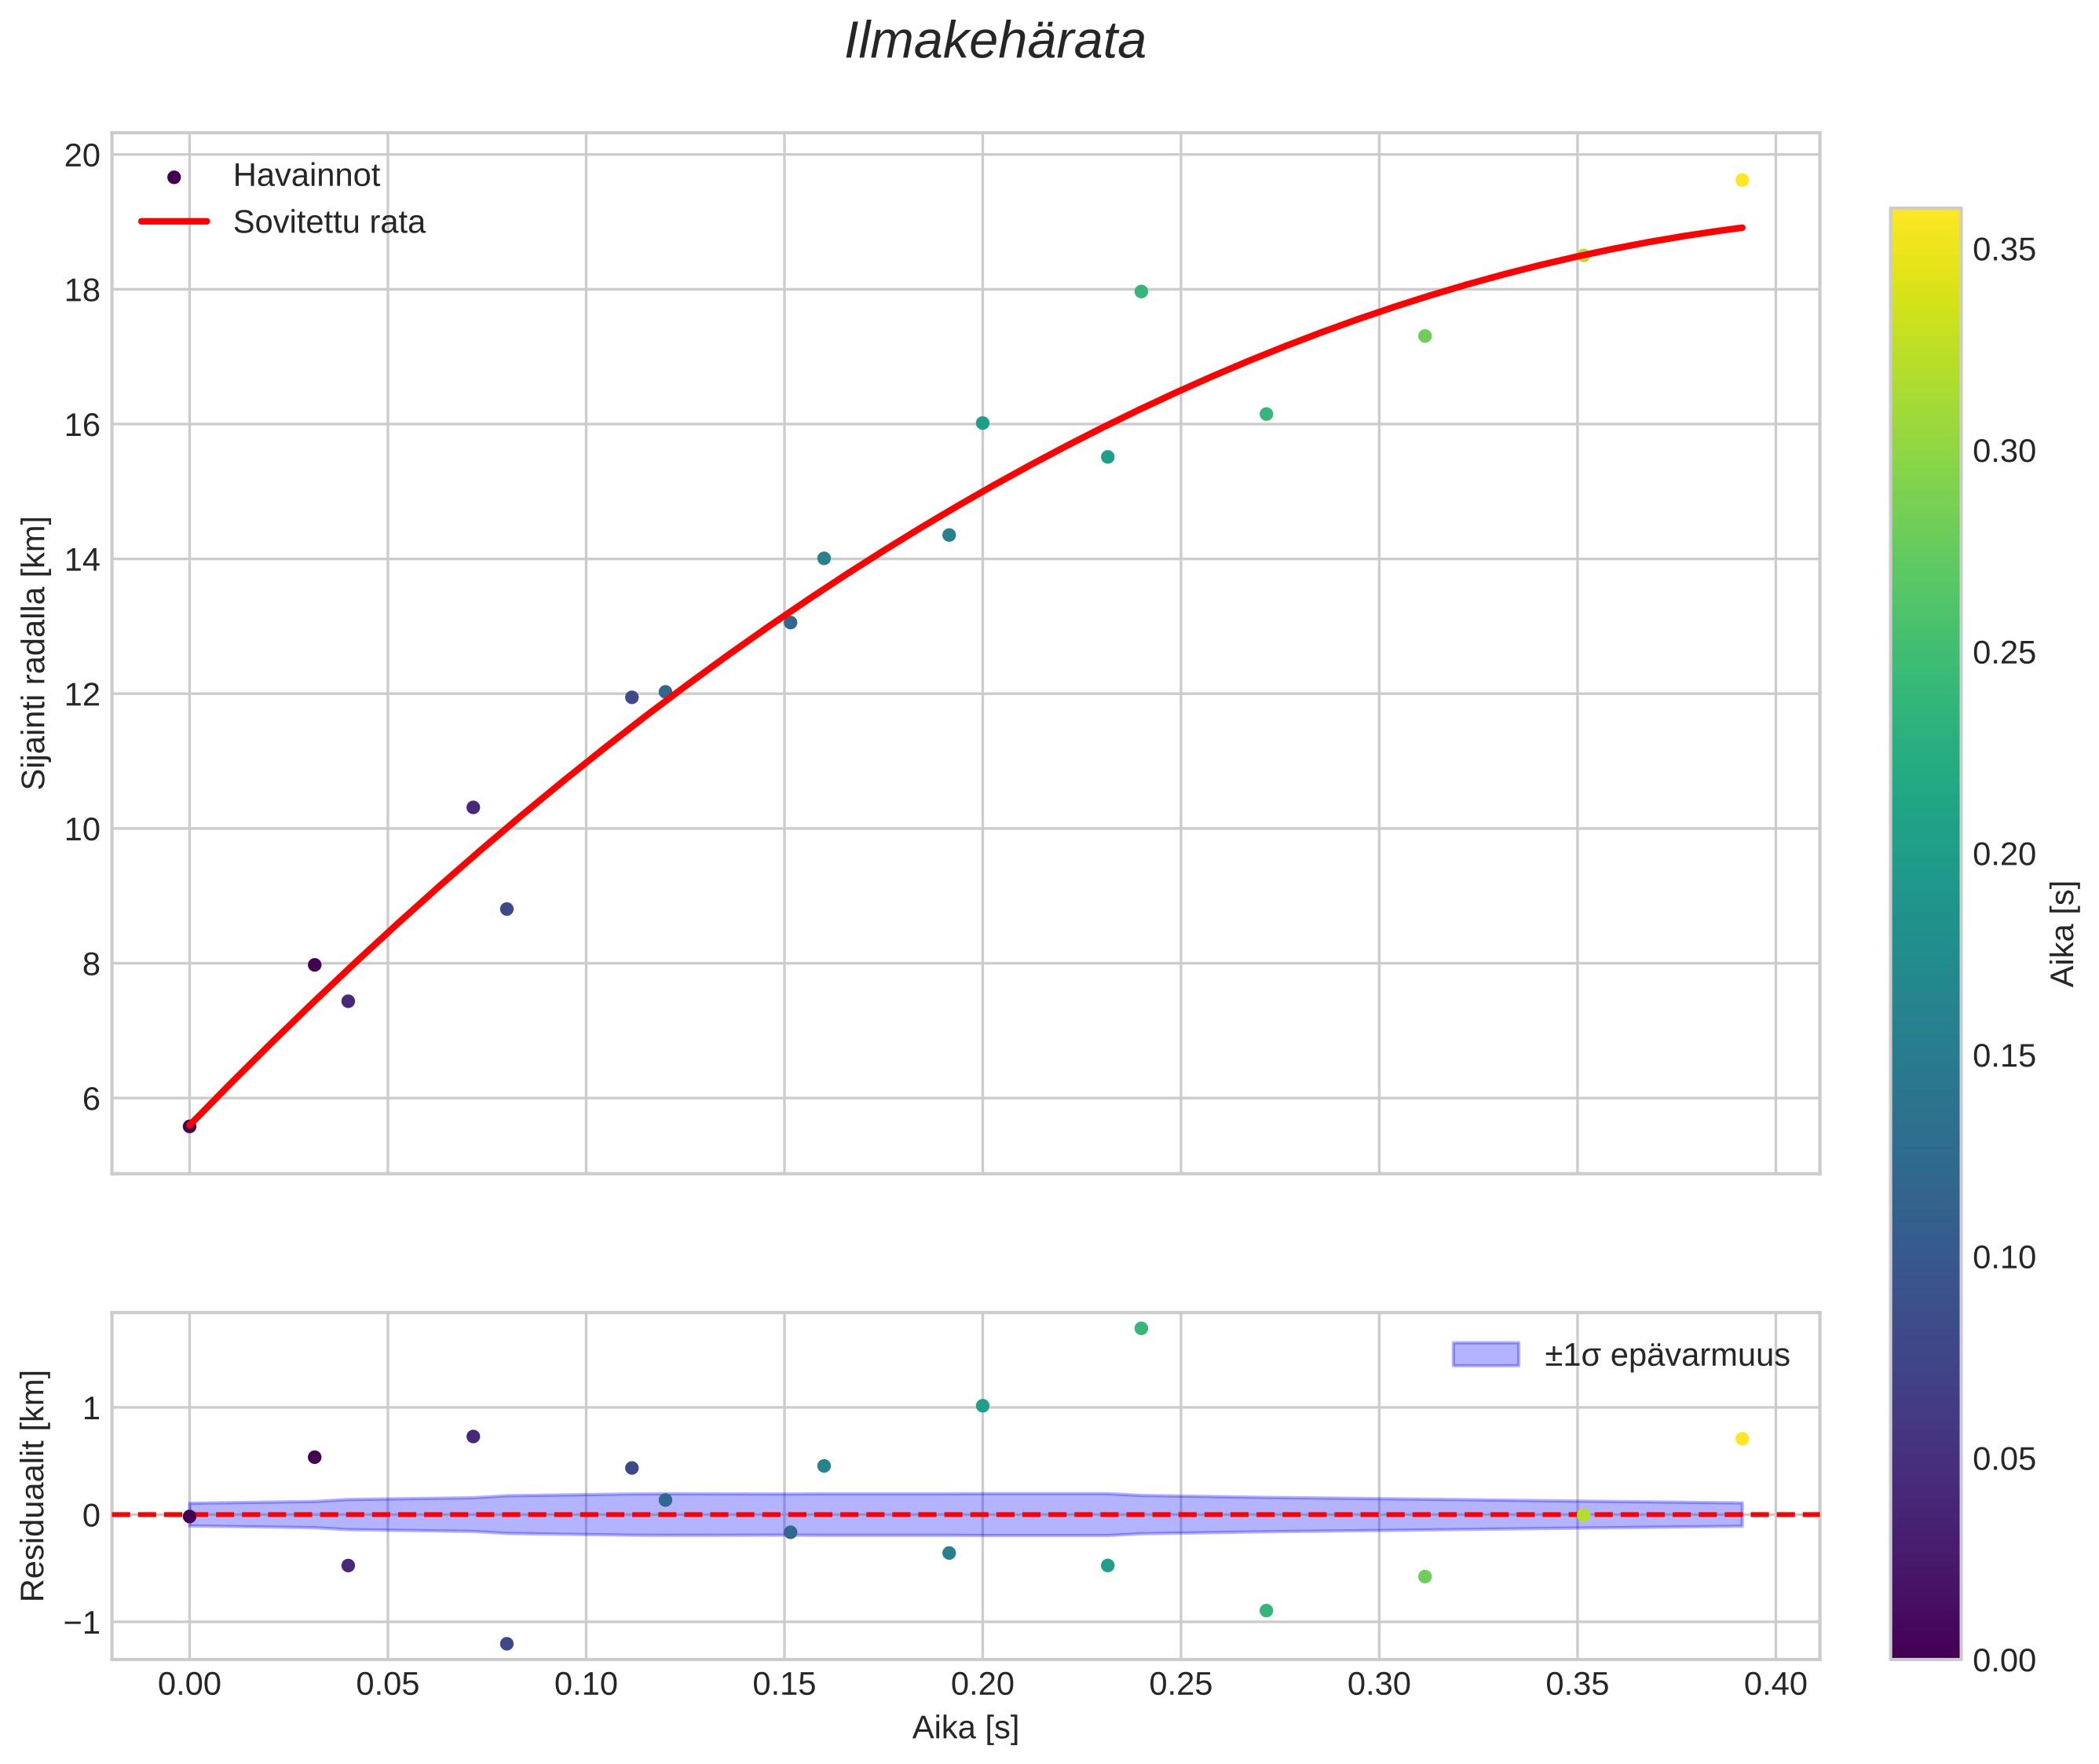Click the Sovitettu rata red legend line
The width and height of the screenshot is (2099, 1764).
point(174,222)
